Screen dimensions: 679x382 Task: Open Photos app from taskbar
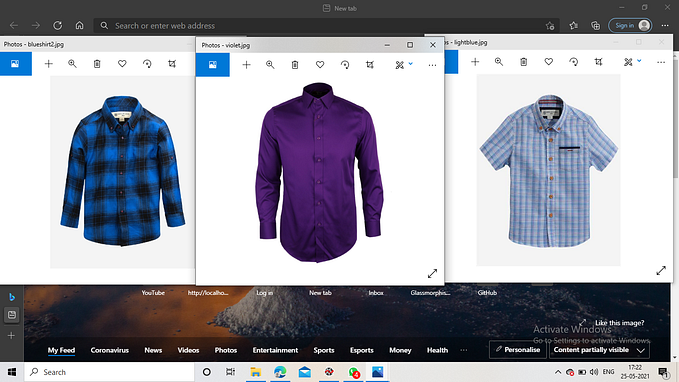377,372
